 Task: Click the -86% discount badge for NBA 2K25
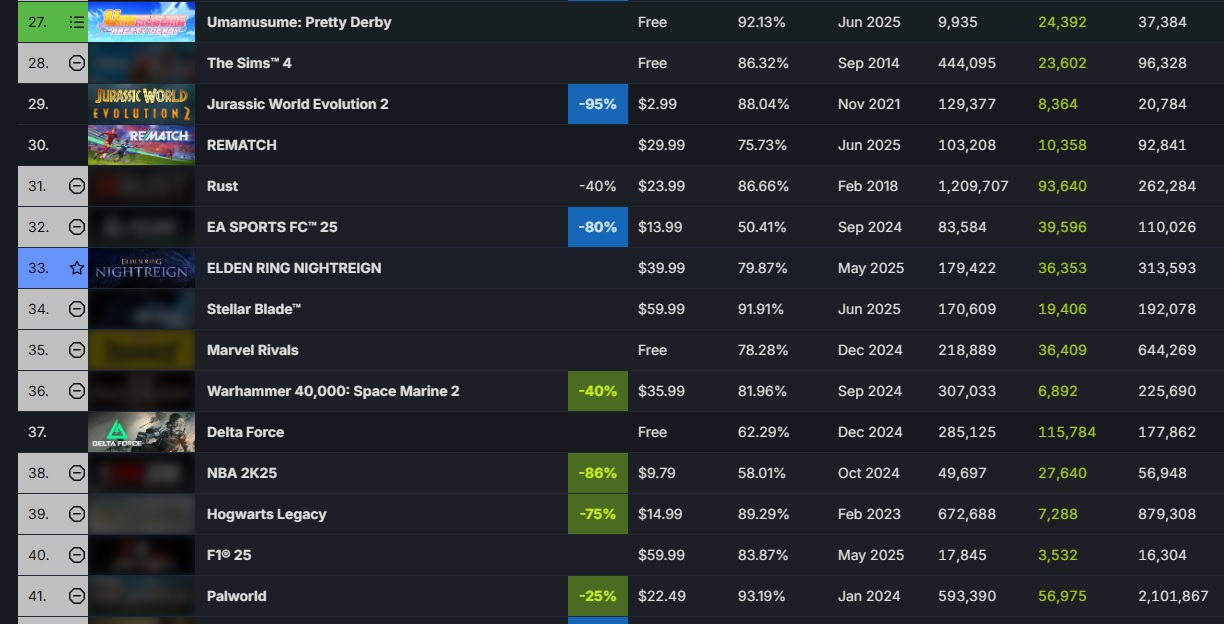point(598,473)
